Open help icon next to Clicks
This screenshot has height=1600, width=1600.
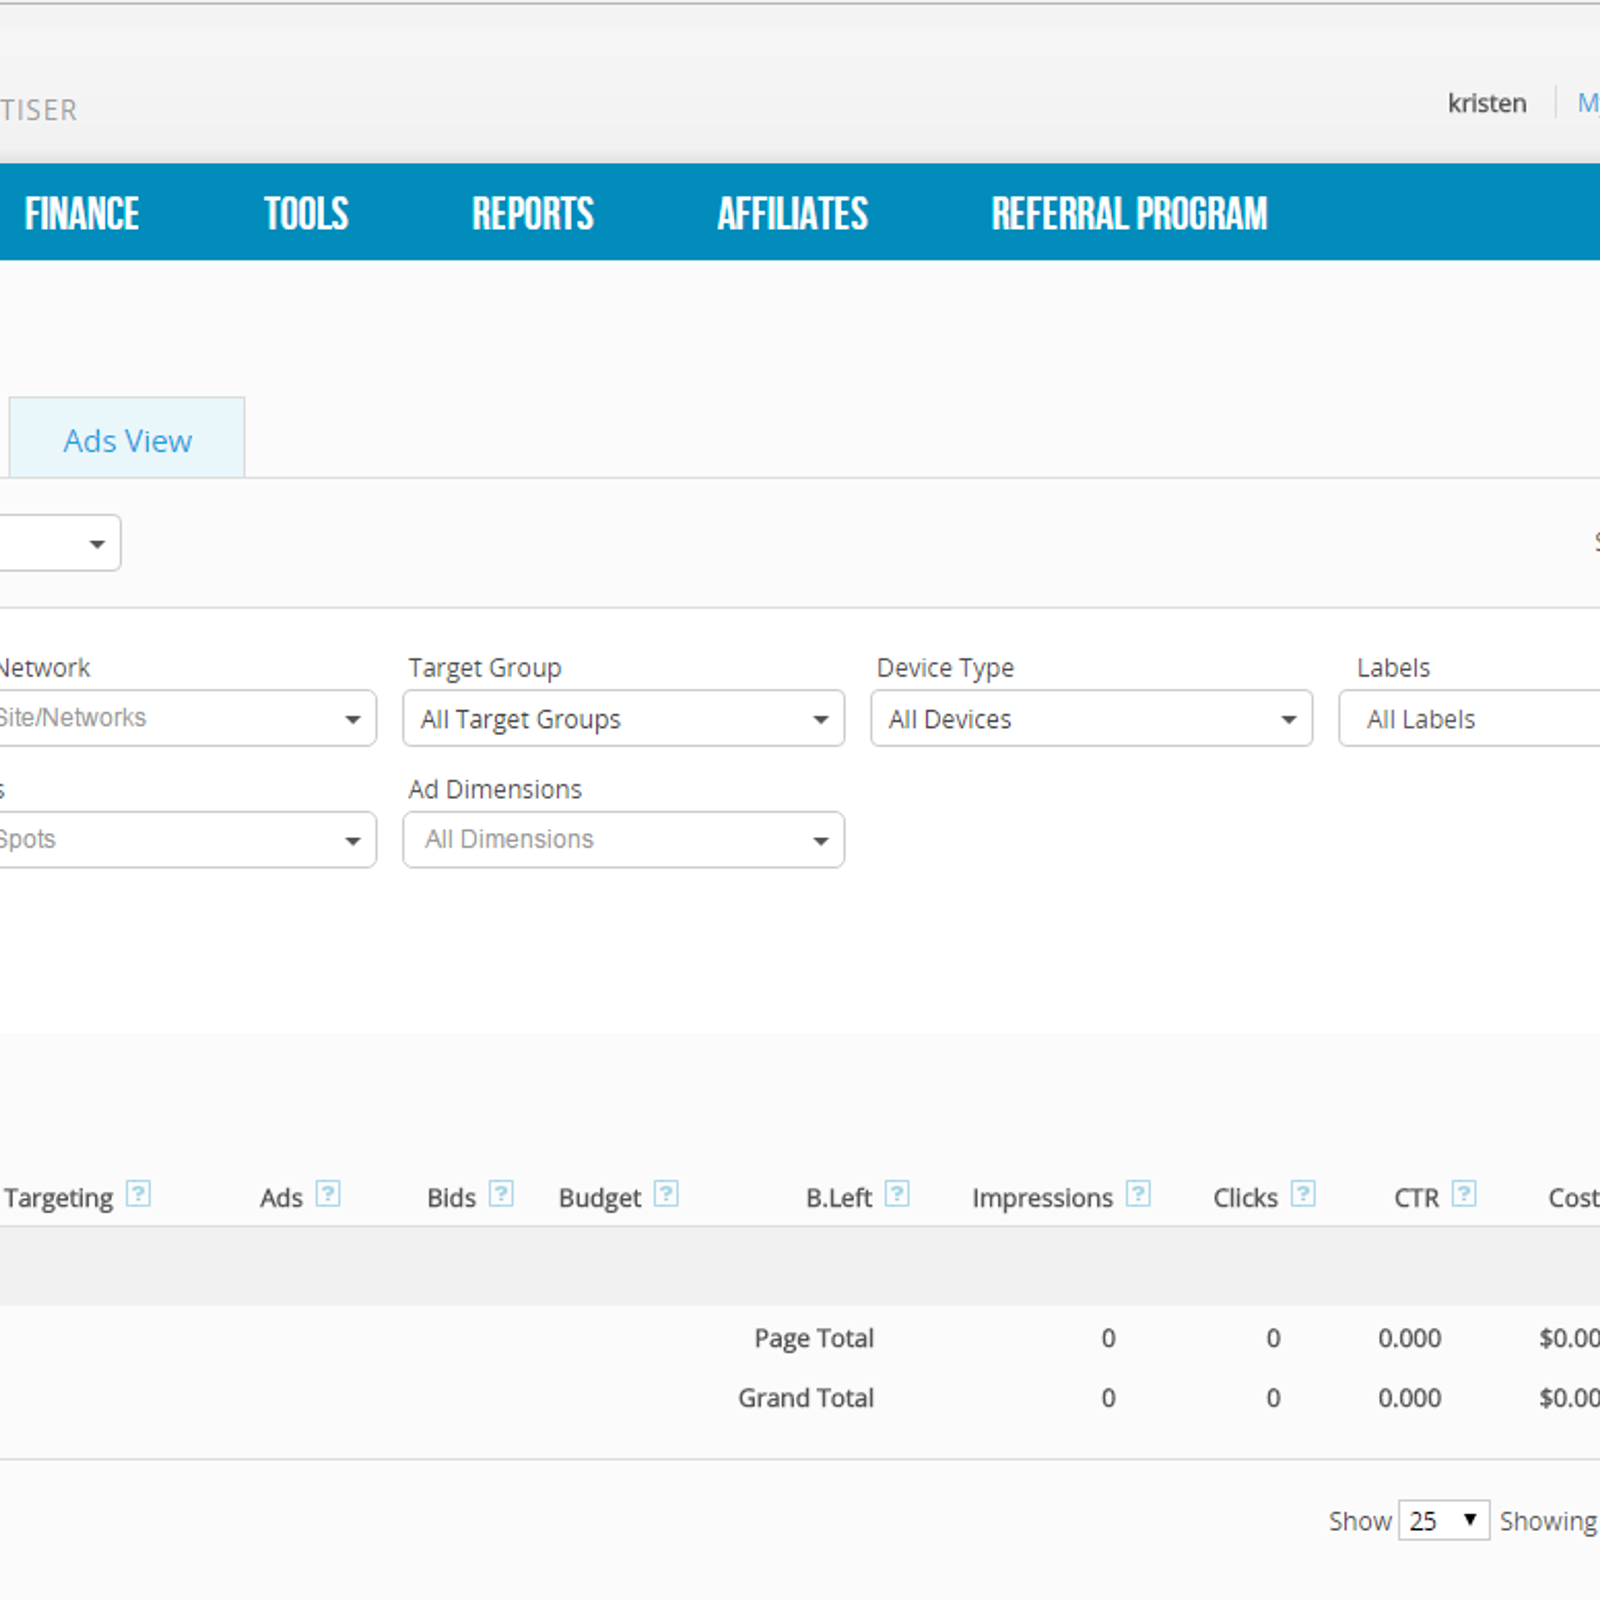pyautogui.click(x=1303, y=1194)
